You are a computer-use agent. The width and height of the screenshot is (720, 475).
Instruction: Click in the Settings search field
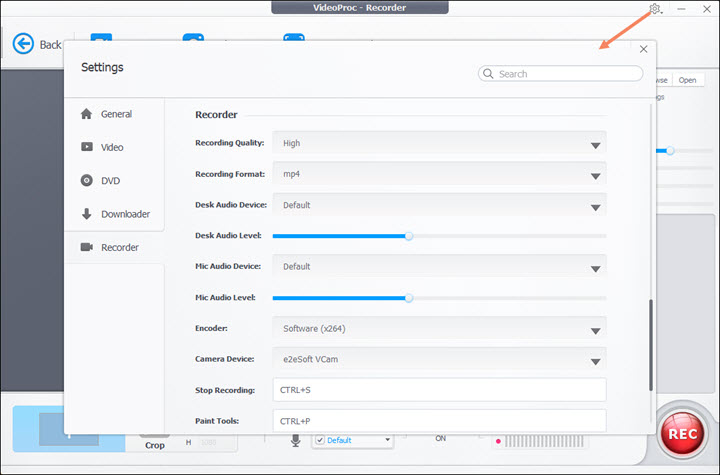click(560, 74)
